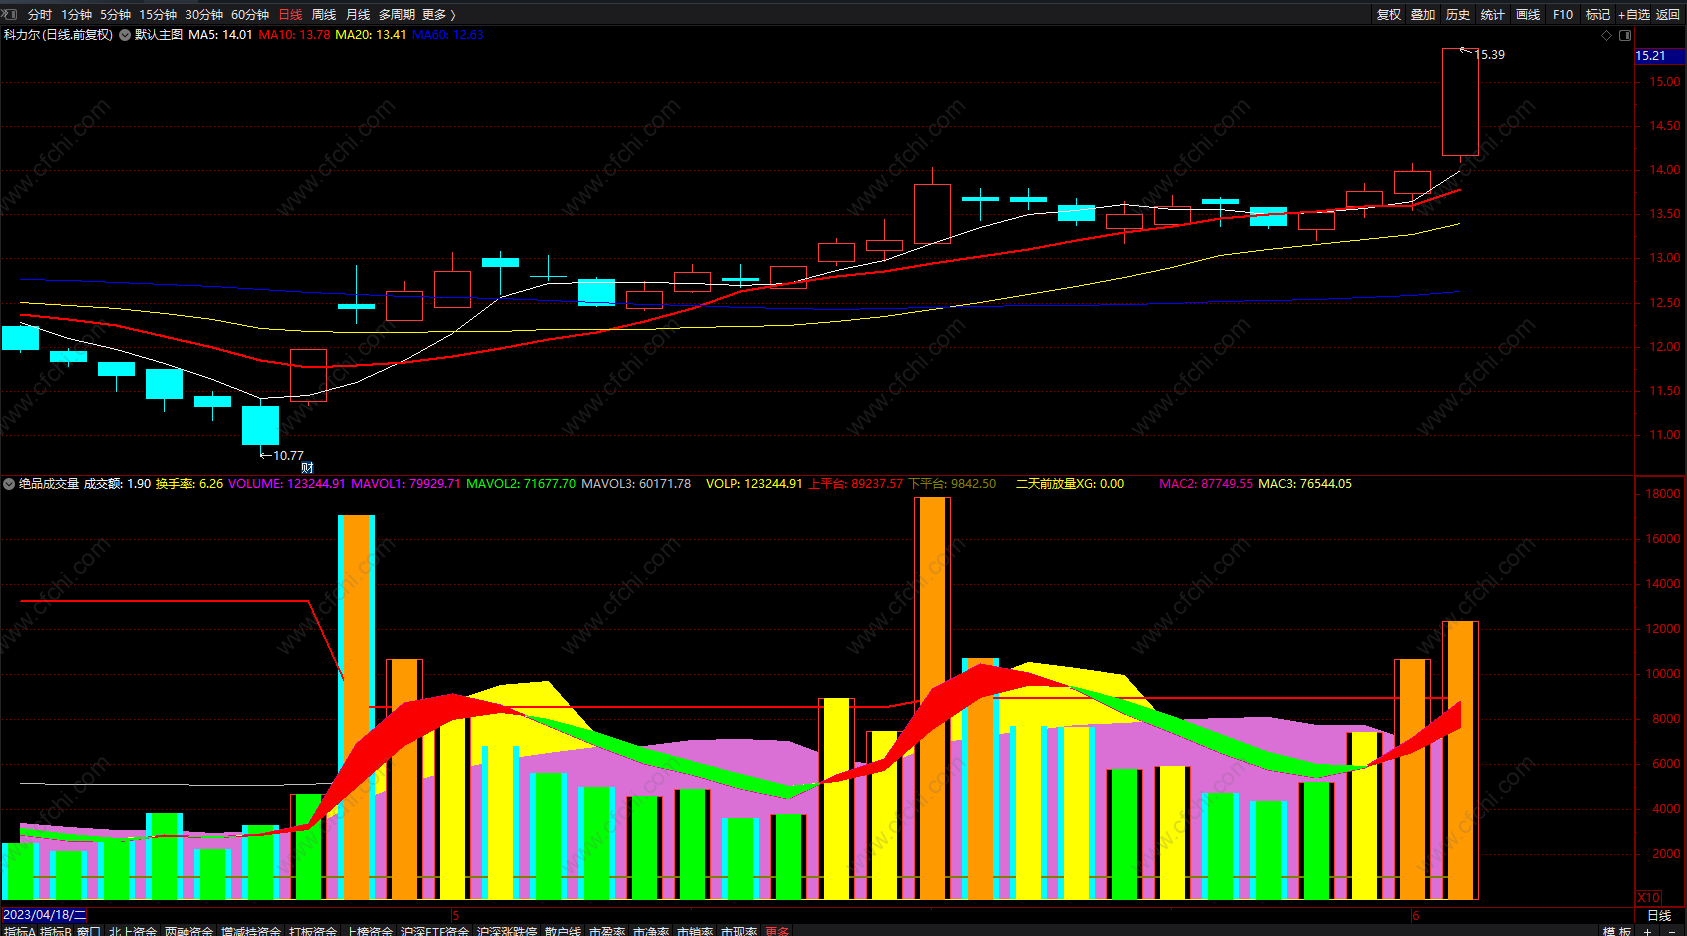Select the 30分钟 period tab

pyautogui.click(x=204, y=15)
